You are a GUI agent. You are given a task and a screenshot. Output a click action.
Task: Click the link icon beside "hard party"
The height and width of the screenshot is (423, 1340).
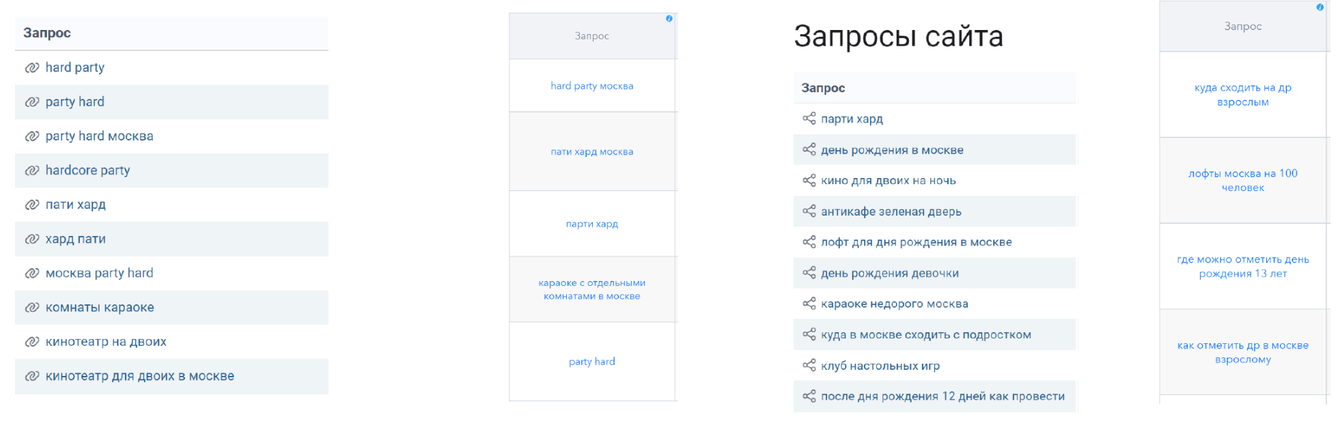(x=32, y=68)
